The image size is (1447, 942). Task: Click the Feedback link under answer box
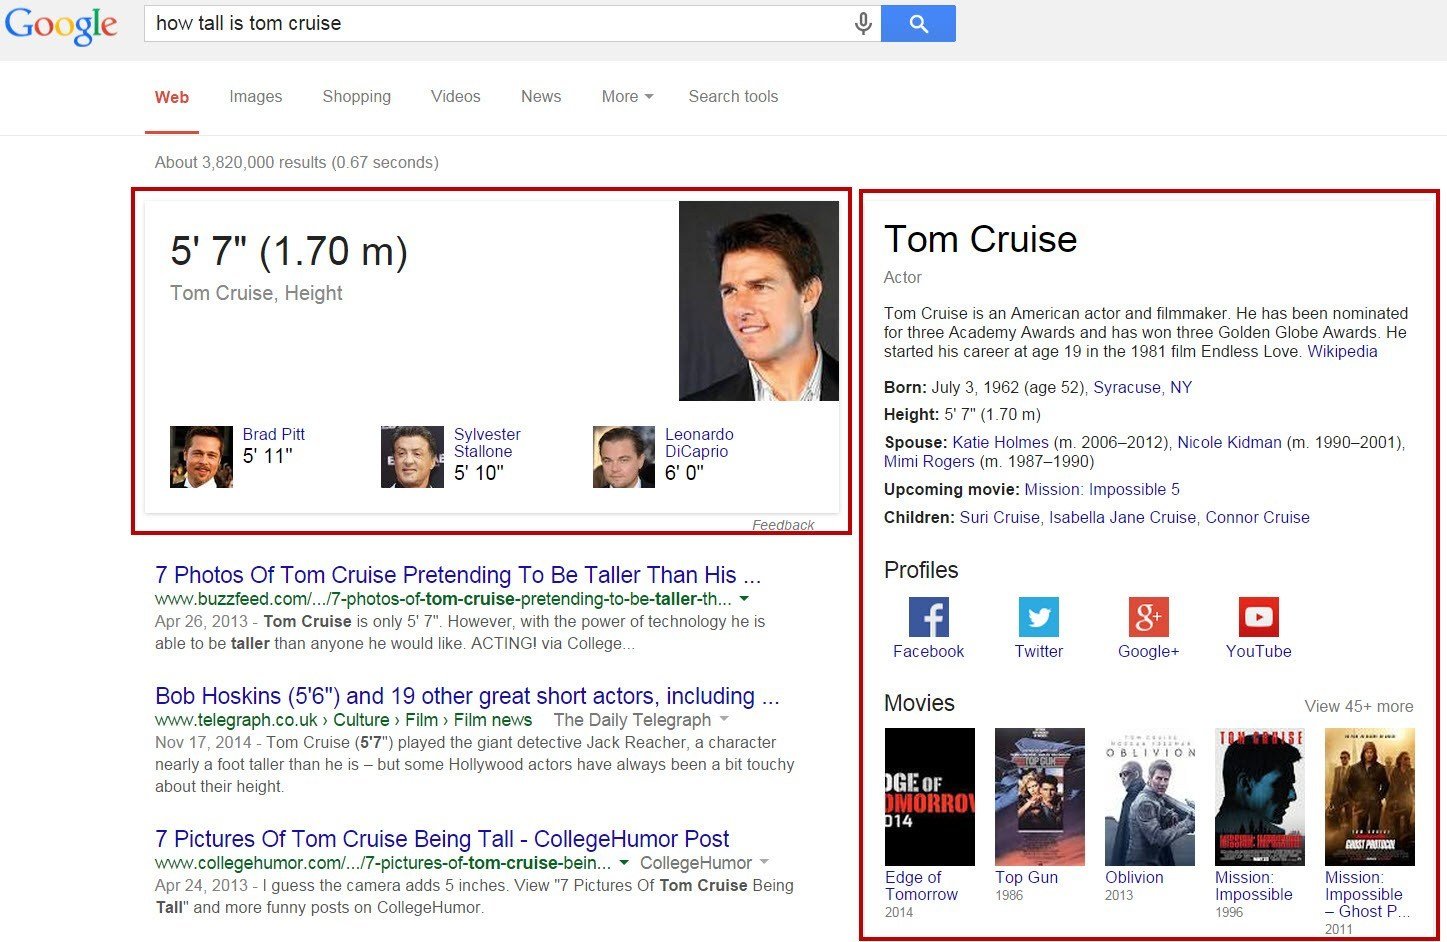(x=783, y=525)
